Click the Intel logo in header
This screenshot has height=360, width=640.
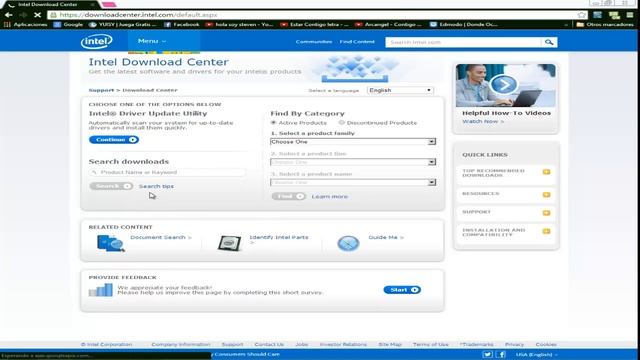(97, 41)
